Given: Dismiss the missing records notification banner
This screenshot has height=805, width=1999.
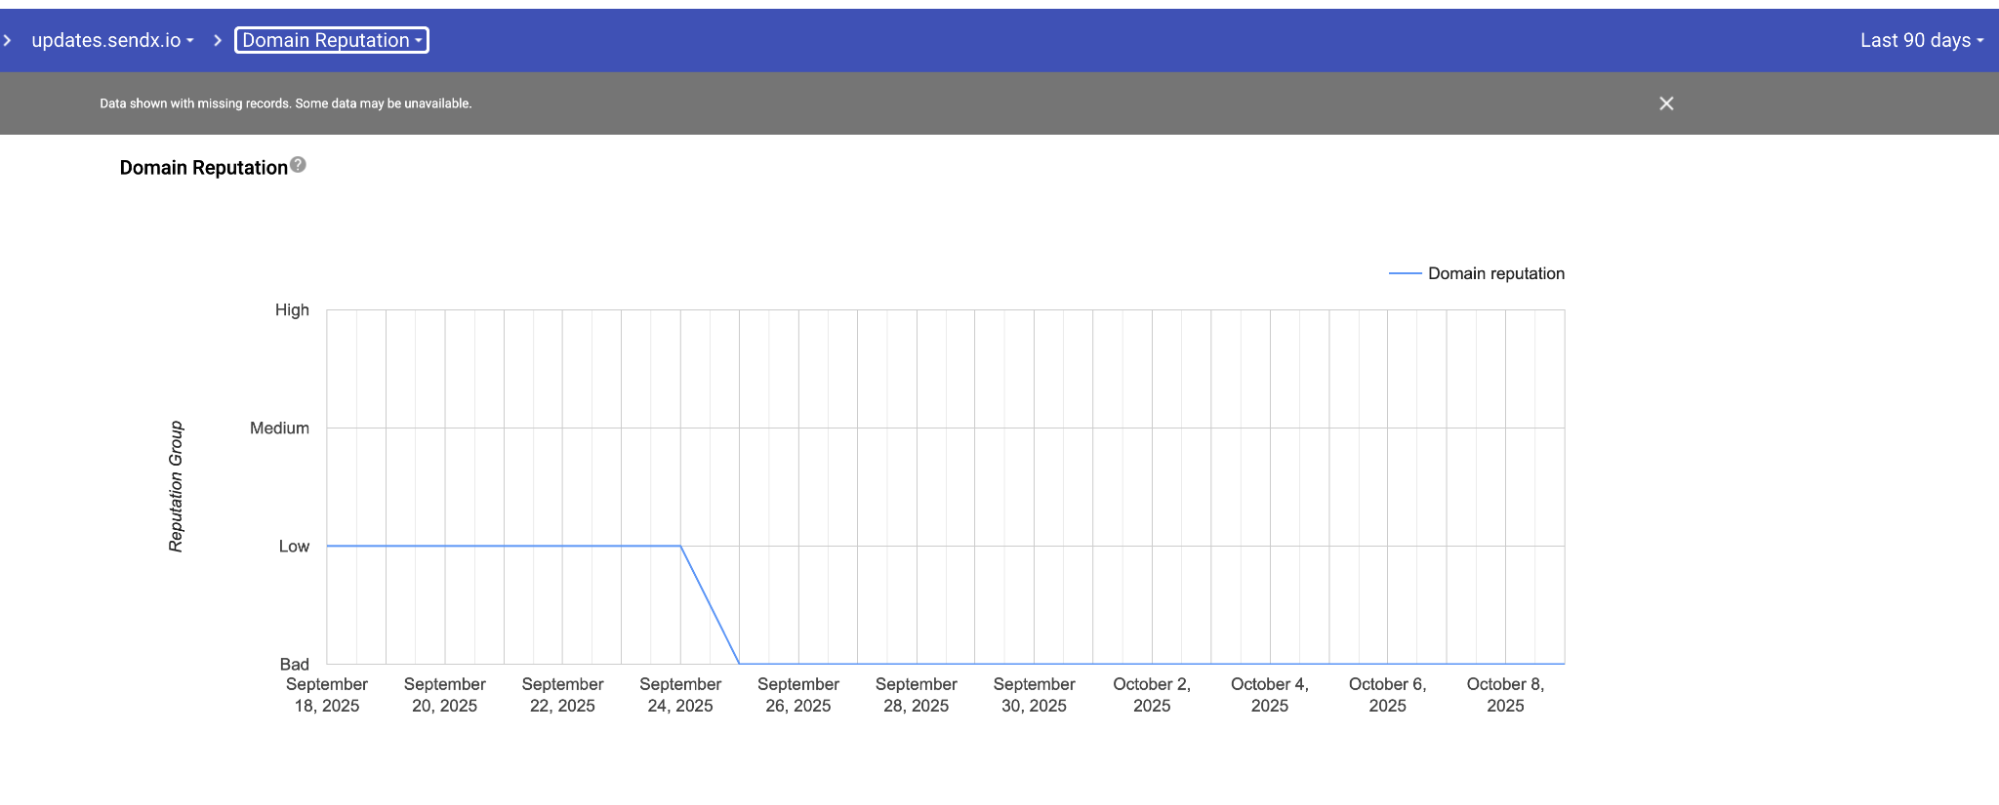Looking at the screenshot, I should pos(1666,103).
